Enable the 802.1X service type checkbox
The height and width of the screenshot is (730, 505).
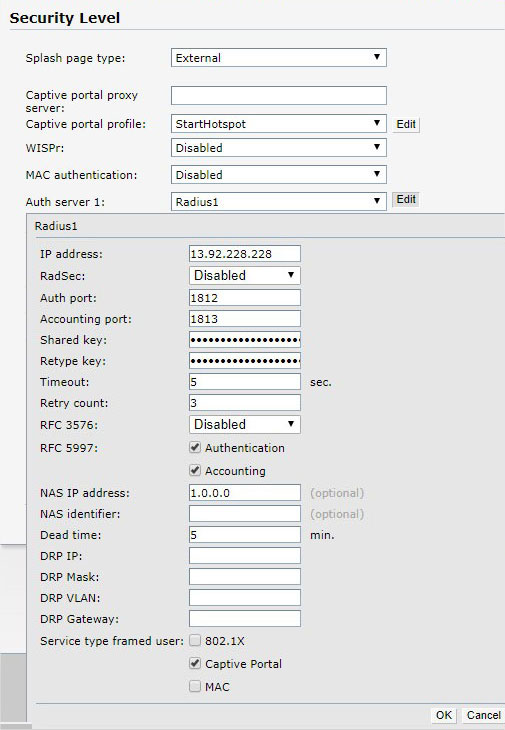pyautogui.click(x=195, y=641)
